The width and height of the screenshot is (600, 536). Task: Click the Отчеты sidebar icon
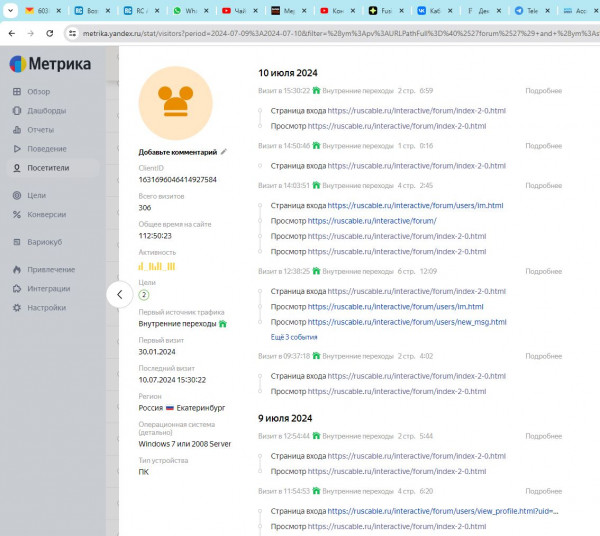[17, 130]
